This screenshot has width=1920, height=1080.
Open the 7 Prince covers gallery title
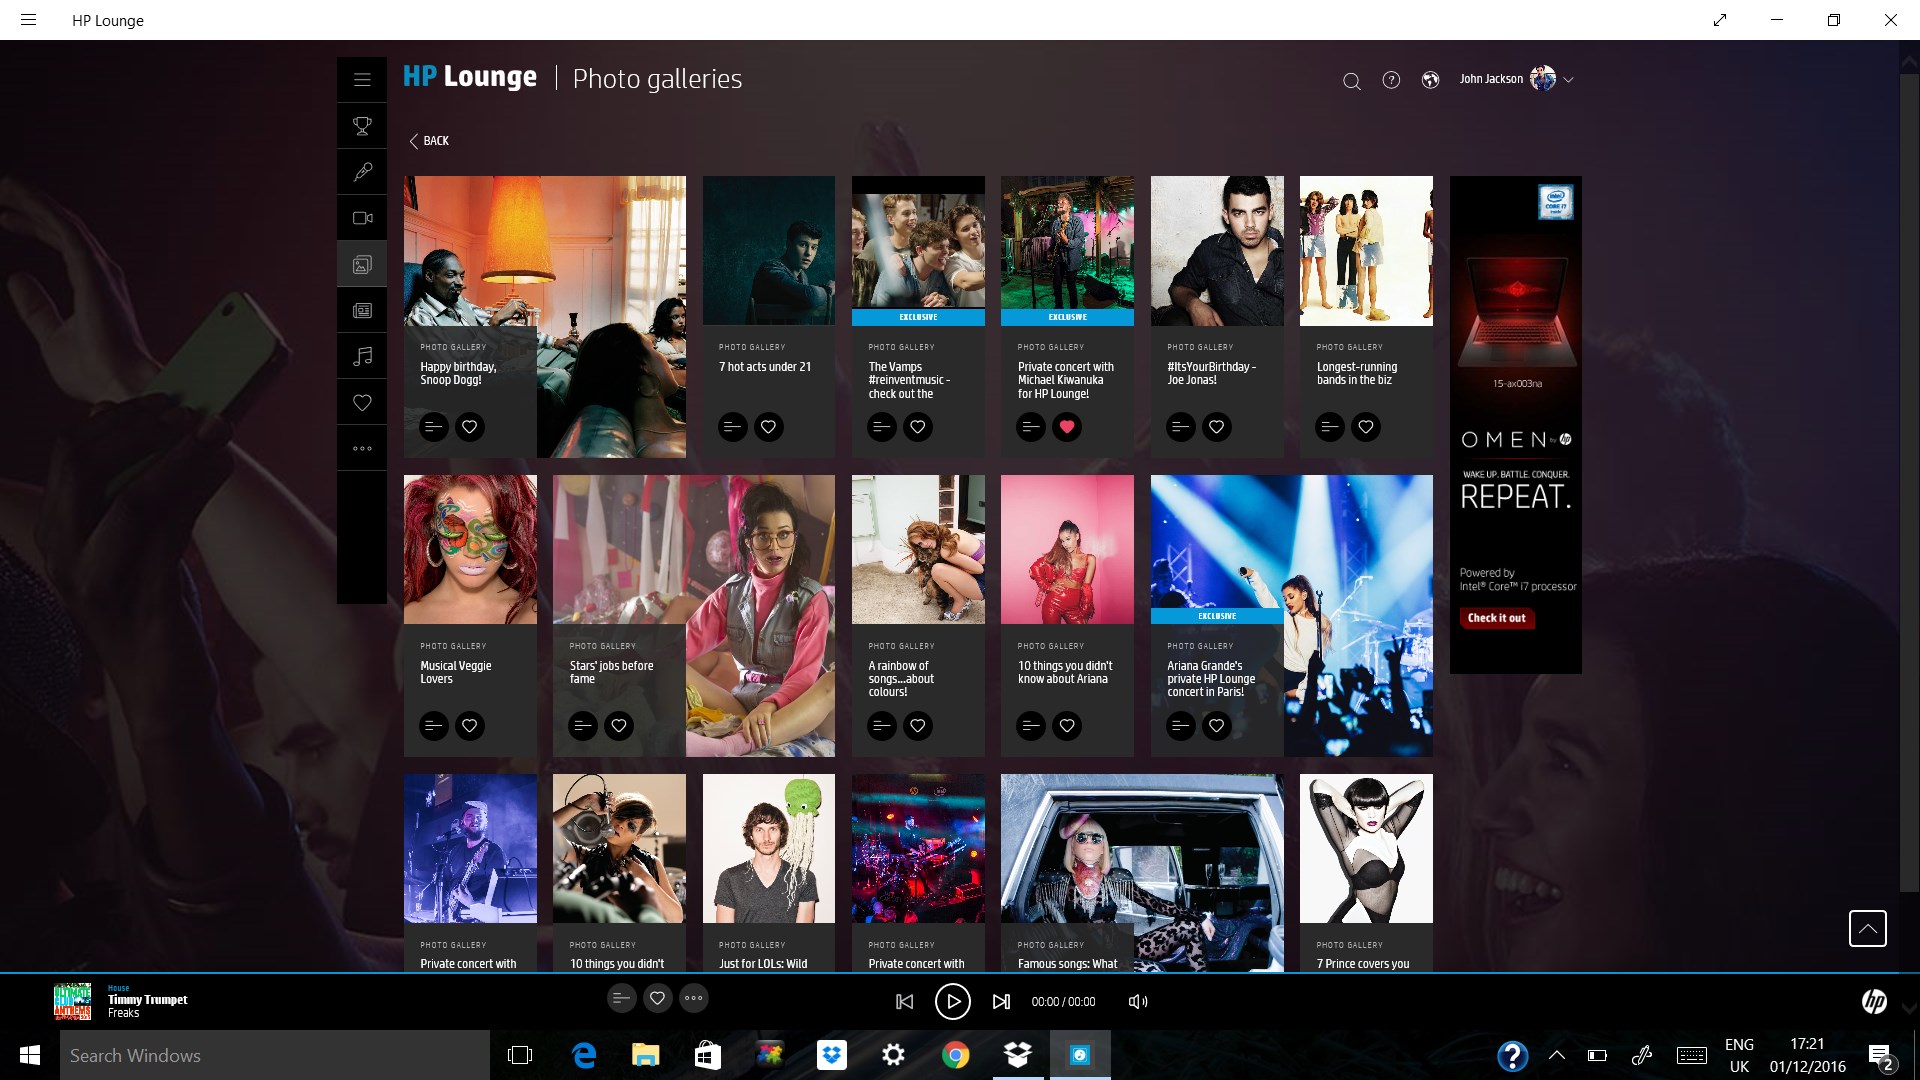1362,964
